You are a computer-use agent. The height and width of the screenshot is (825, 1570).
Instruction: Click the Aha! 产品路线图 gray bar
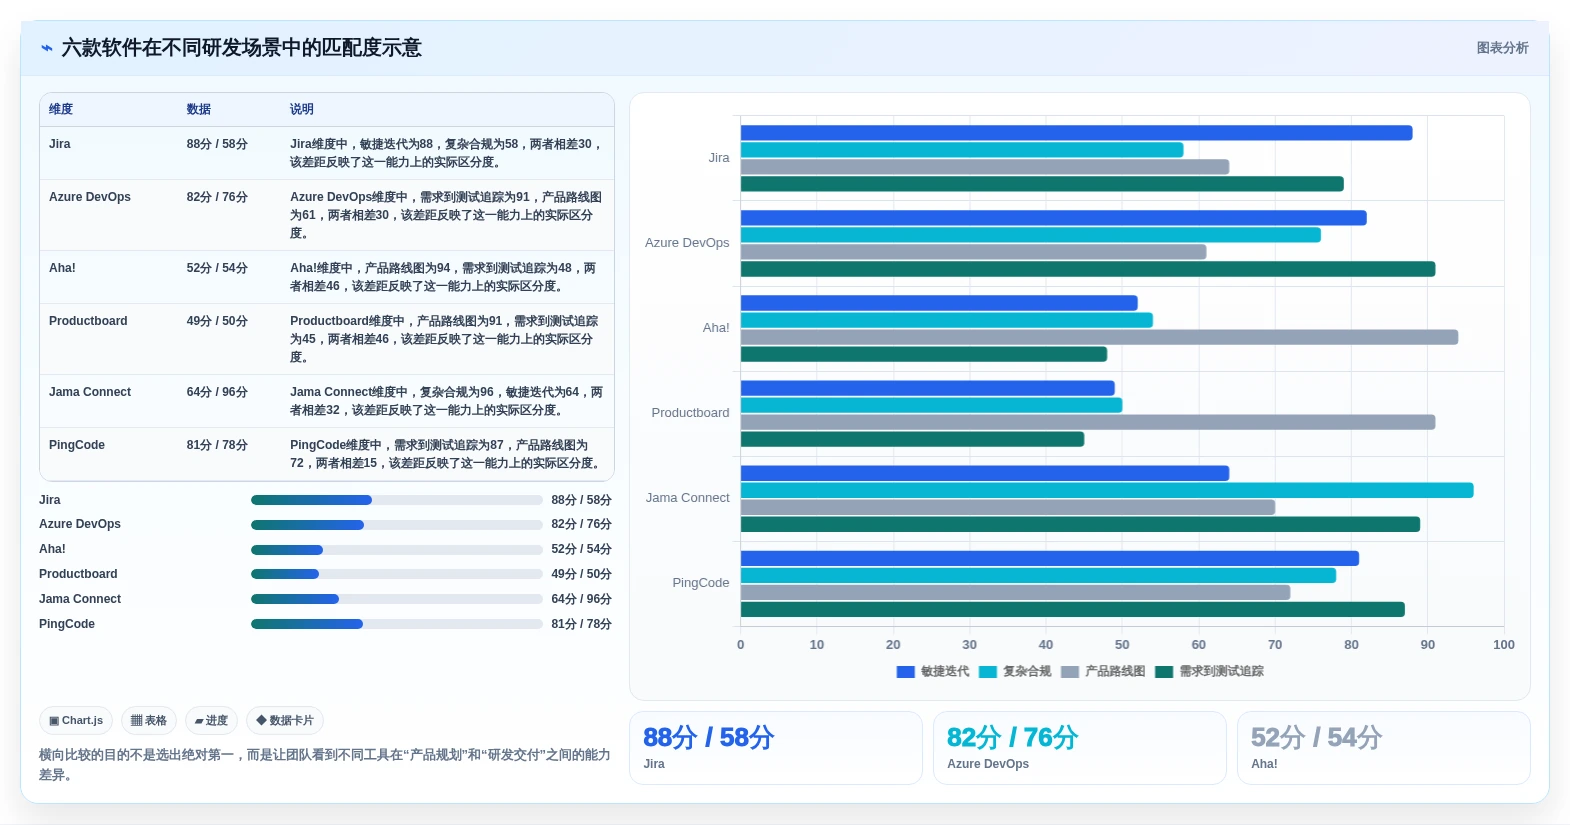pos(1099,337)
